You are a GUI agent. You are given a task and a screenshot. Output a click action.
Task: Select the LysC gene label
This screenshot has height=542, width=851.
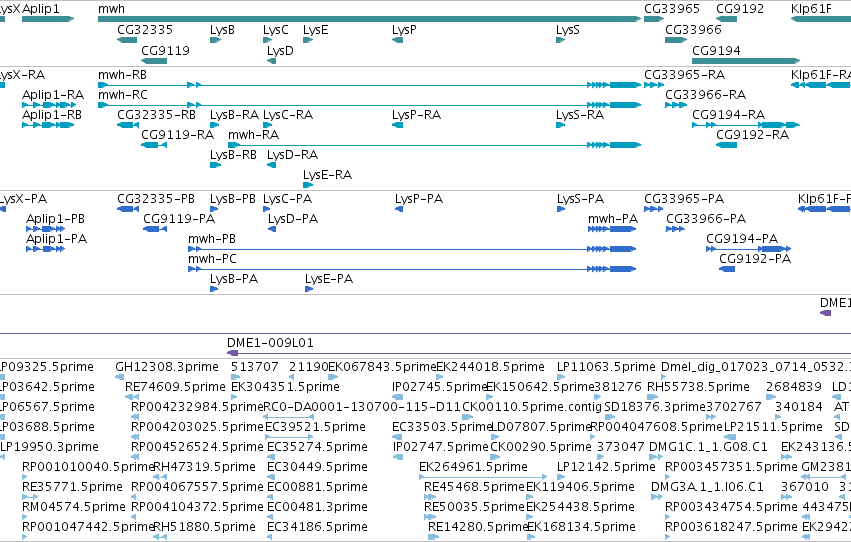(276, 30)
